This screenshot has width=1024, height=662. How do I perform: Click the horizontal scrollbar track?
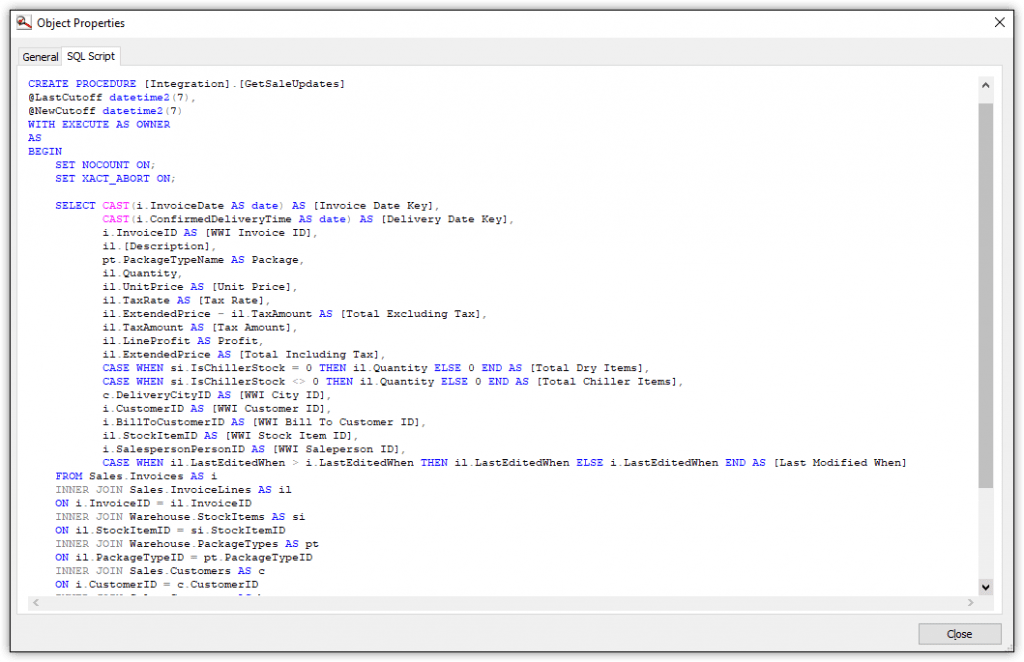(x=500, y=602)
